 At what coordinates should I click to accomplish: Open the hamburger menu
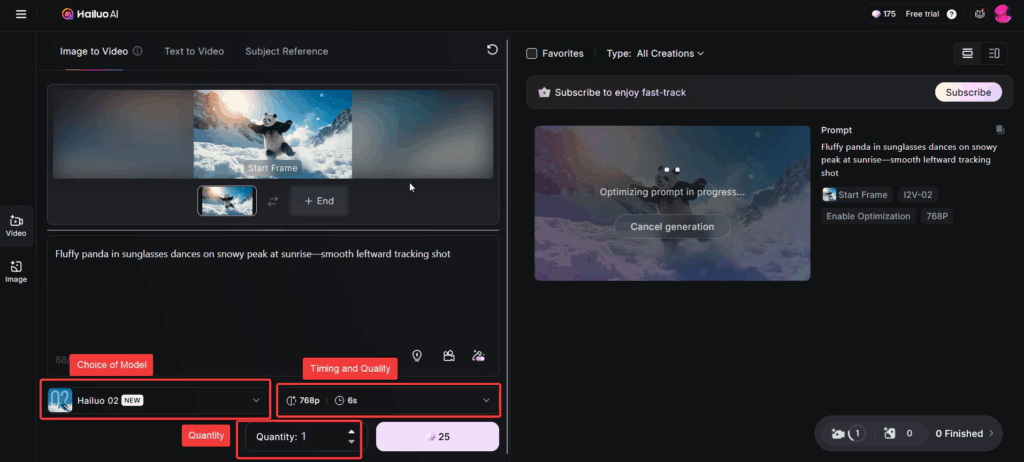(21, 14)
